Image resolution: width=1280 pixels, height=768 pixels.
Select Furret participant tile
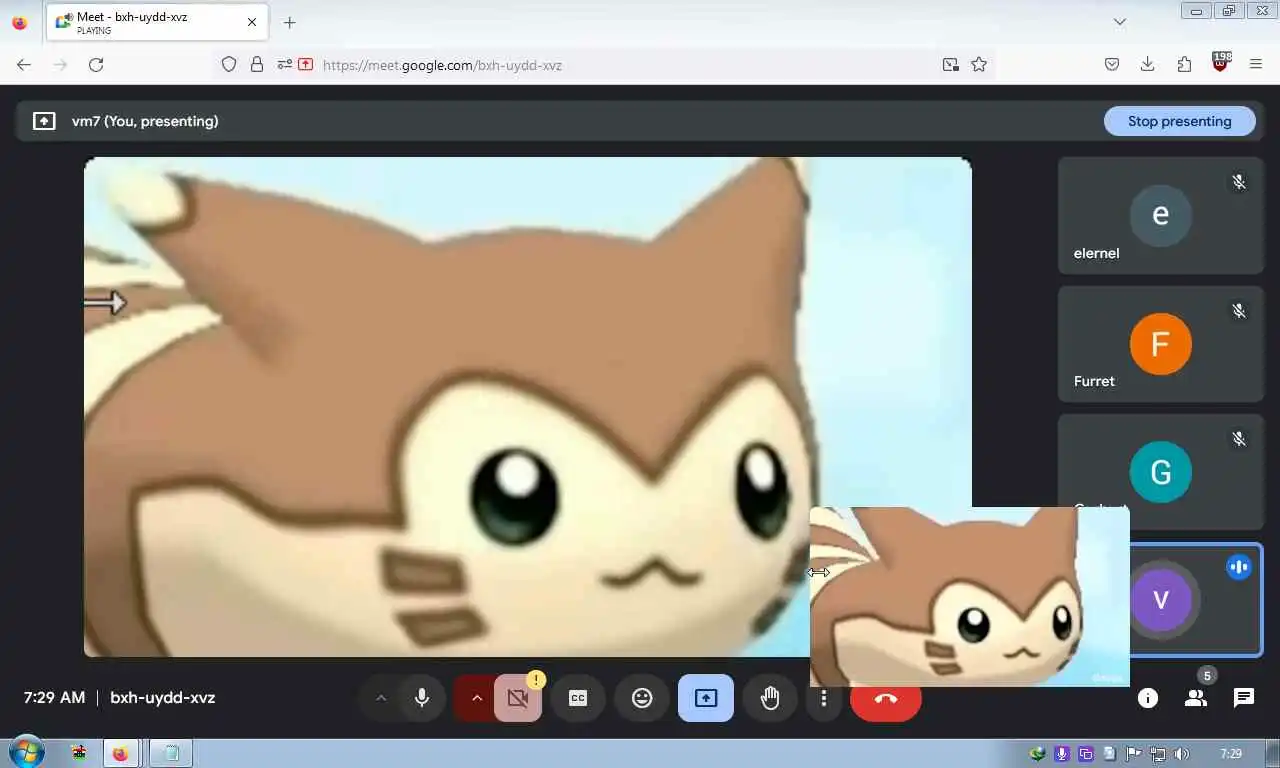pyautogui.click(x=1161, y=344)
